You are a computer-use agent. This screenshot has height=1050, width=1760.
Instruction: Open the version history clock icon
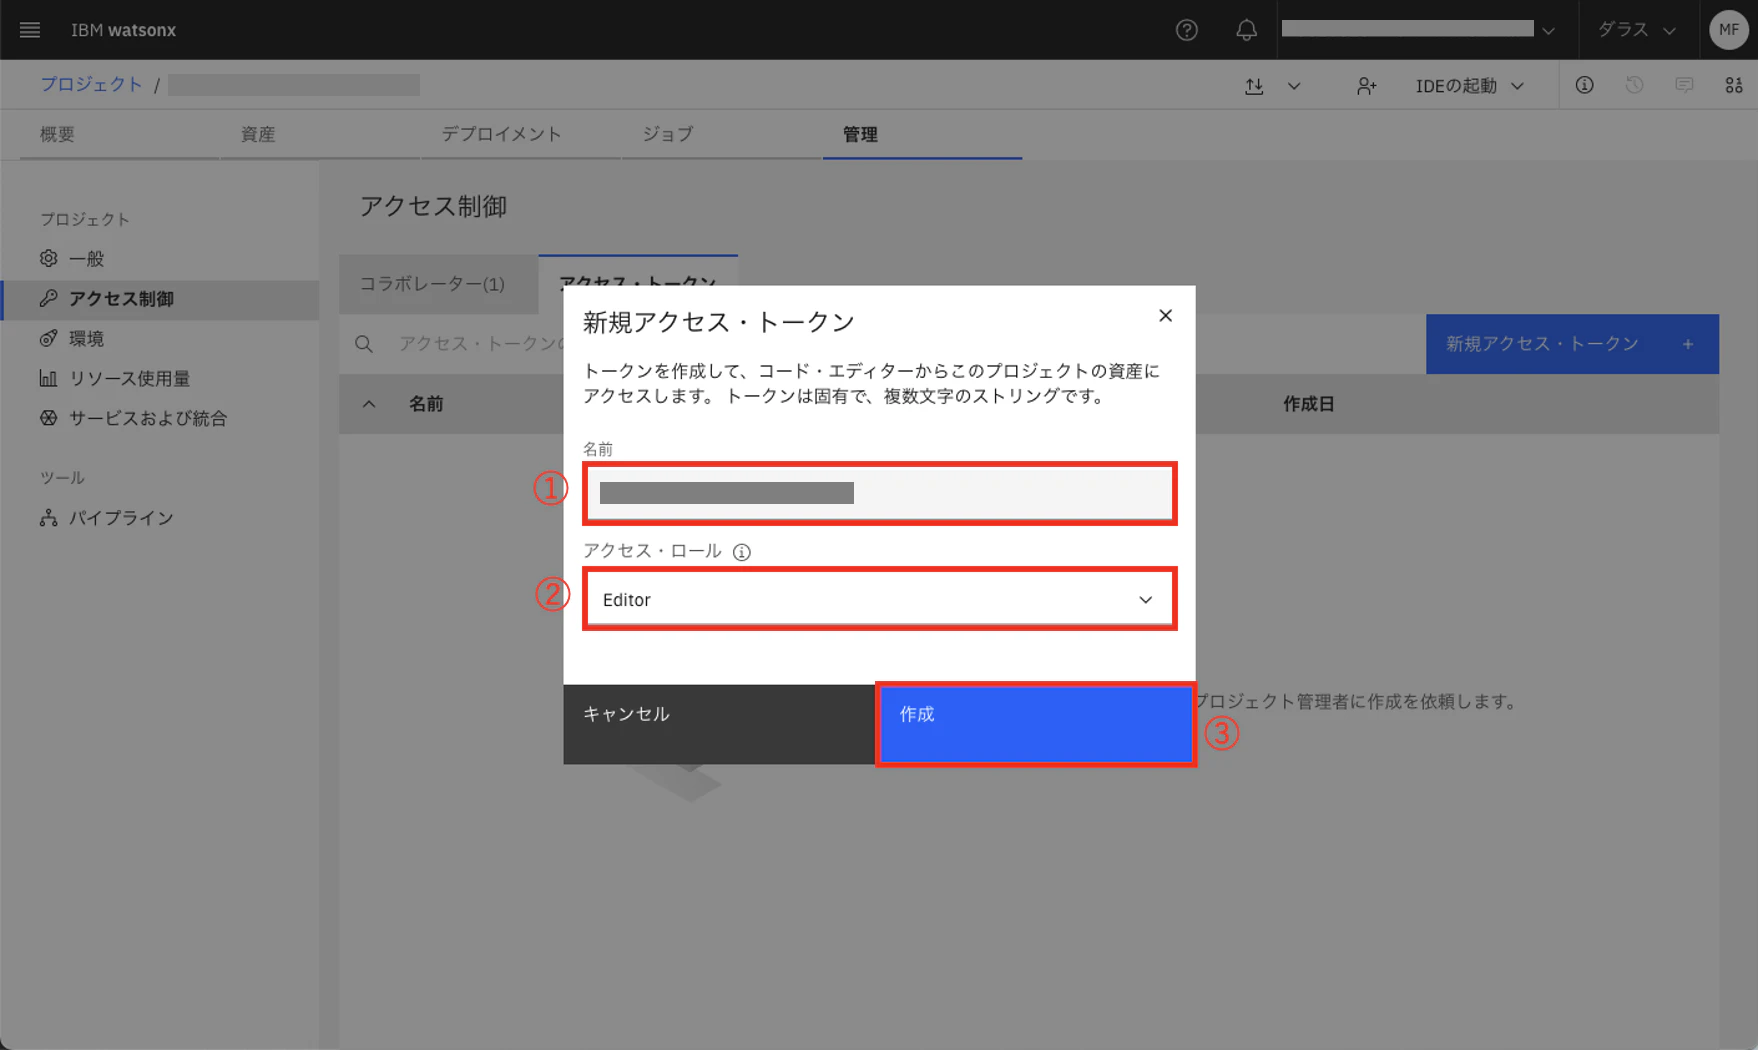click(1634, 85)
